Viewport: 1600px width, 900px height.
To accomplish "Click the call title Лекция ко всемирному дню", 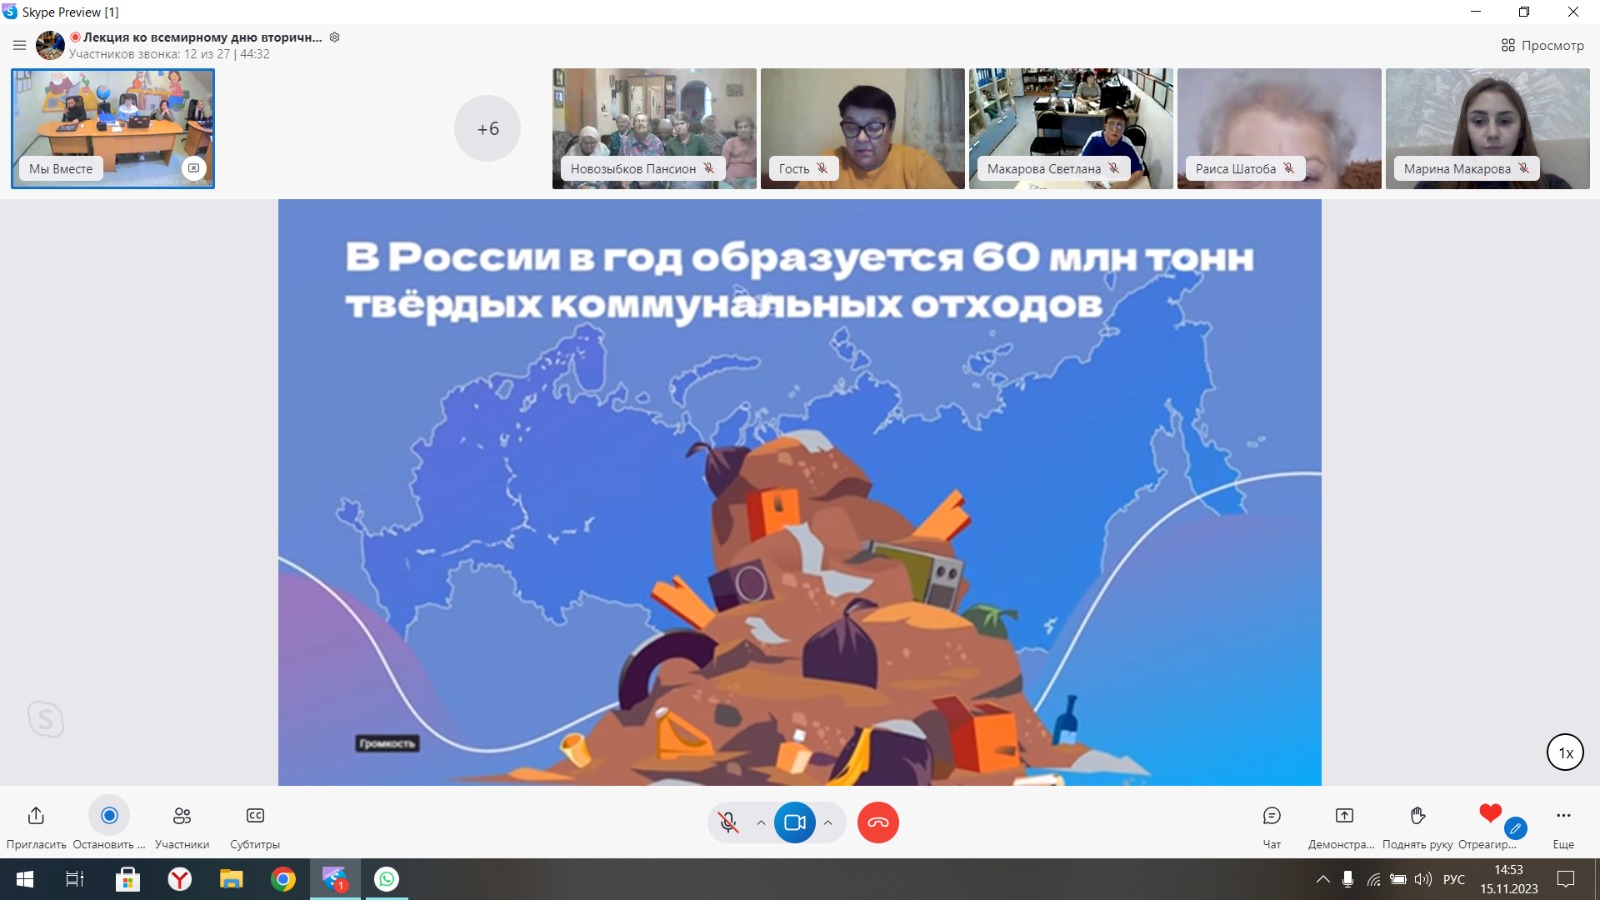I will pyautogui.click(x=203, y=37).
